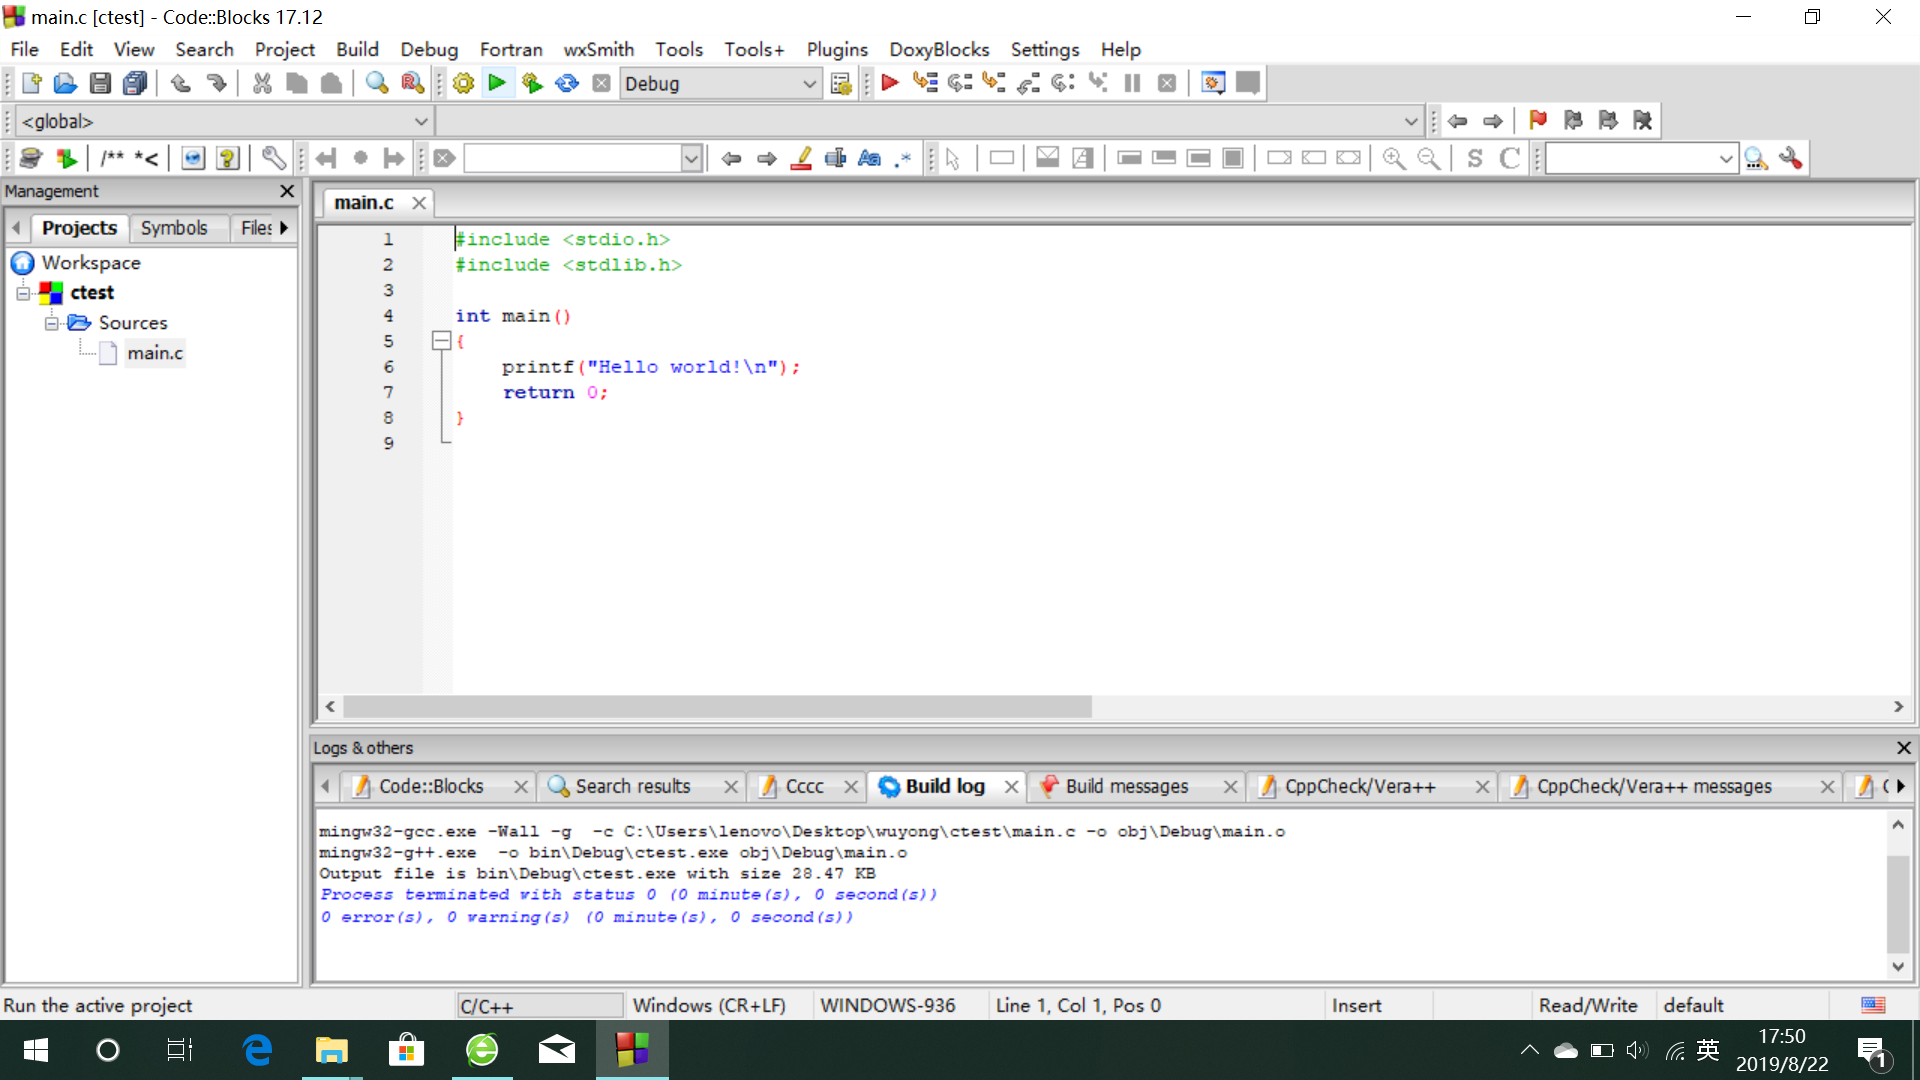Create a new file with the toolbar icon
This screenshot has height=1080, width=1920.
point(31,84)
